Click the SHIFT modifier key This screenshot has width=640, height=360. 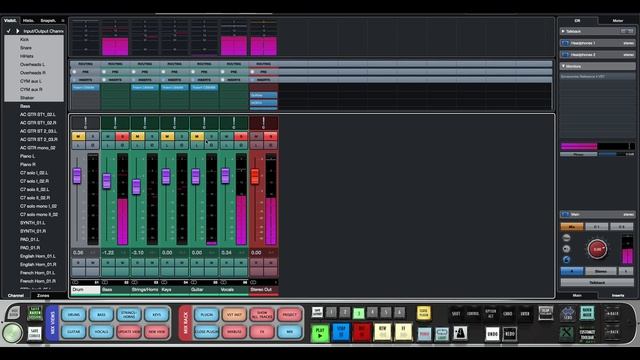tap(456, 314)
